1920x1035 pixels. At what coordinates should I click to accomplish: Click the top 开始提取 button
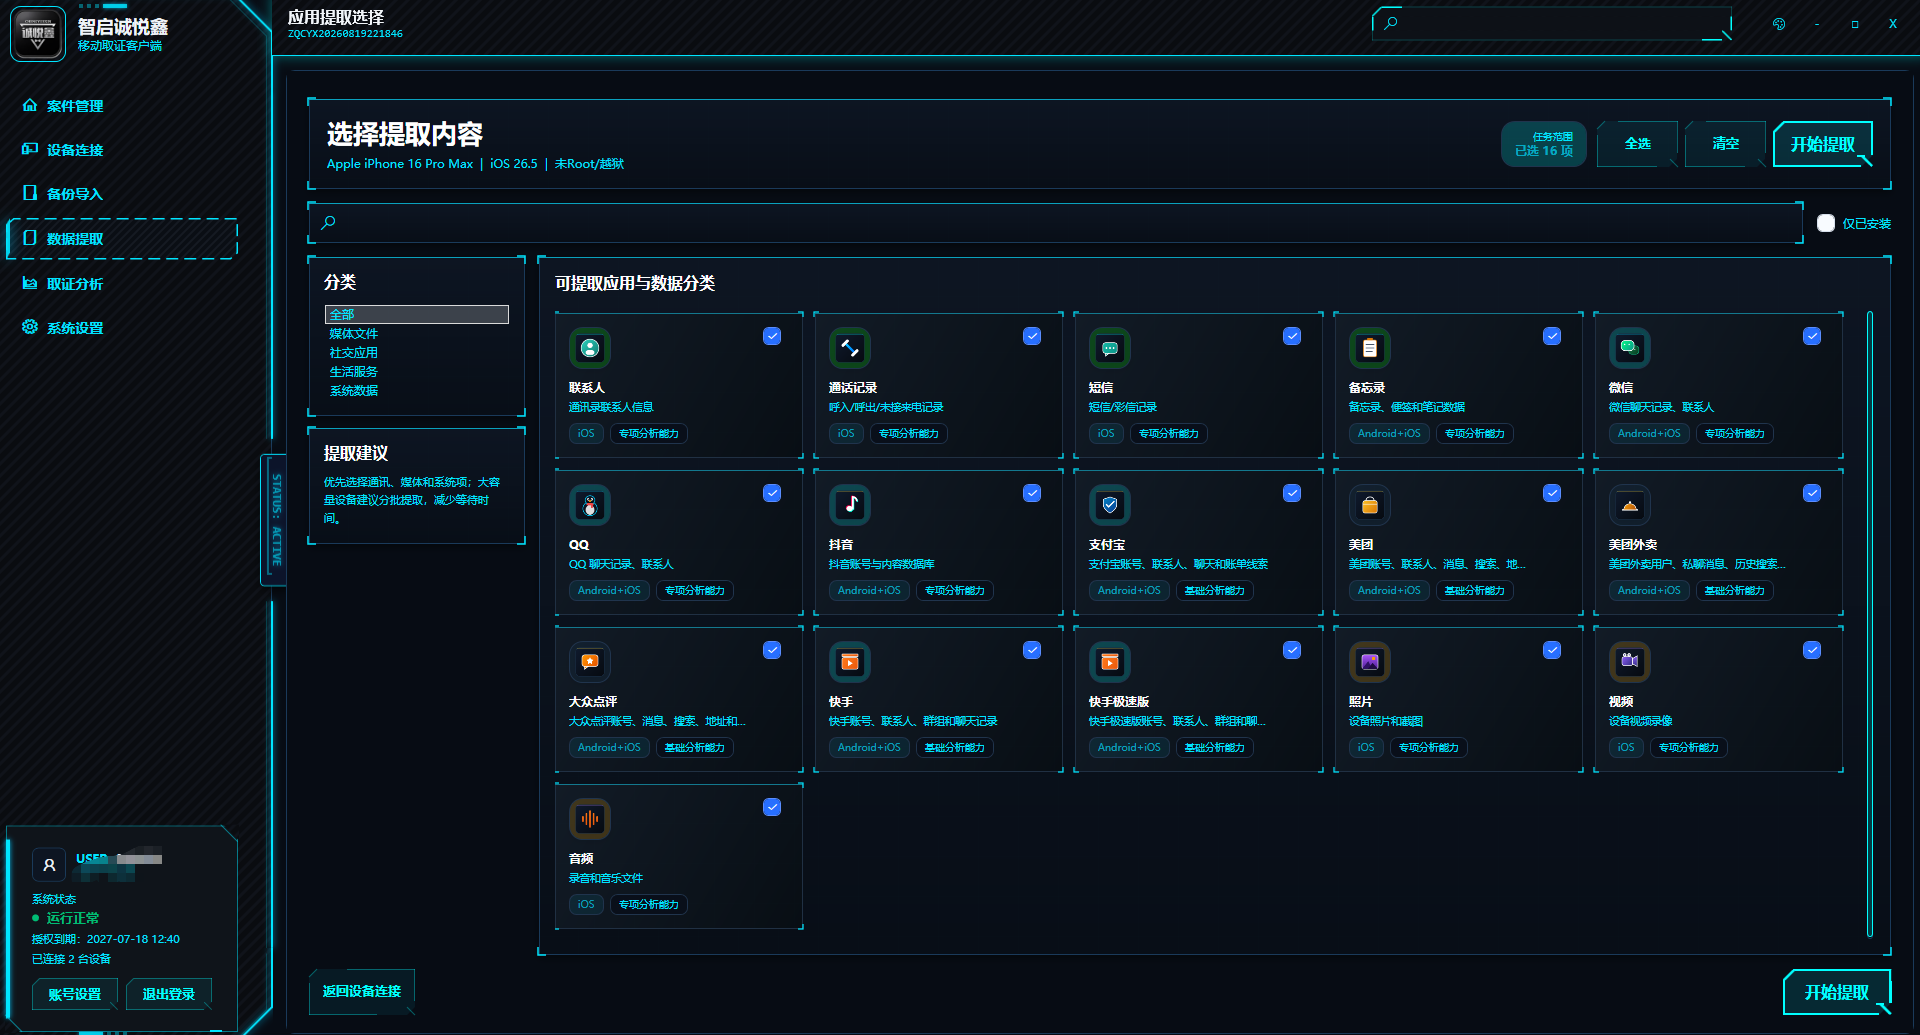[x=1822, y=144]
